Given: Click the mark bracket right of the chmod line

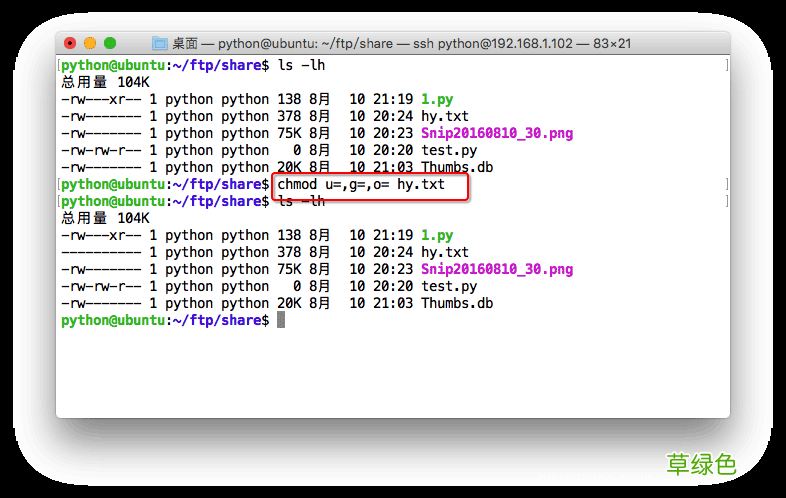Looking at the screenshot, I should point(725,185).
